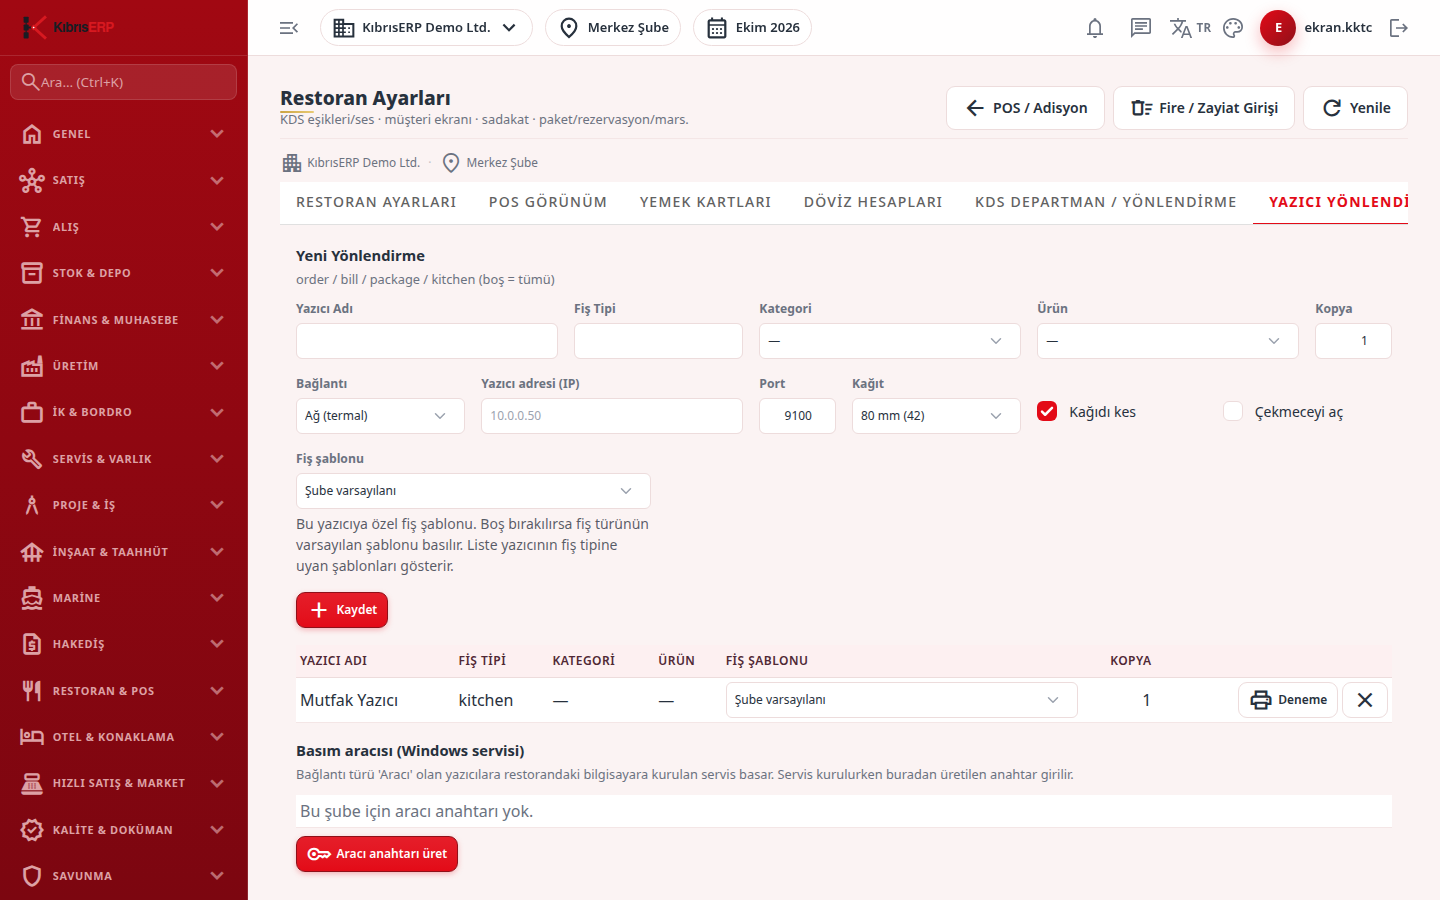Disable the Kağıdı kes checkbox
Screen dimensions: 1440x900
pos(1047,412)
